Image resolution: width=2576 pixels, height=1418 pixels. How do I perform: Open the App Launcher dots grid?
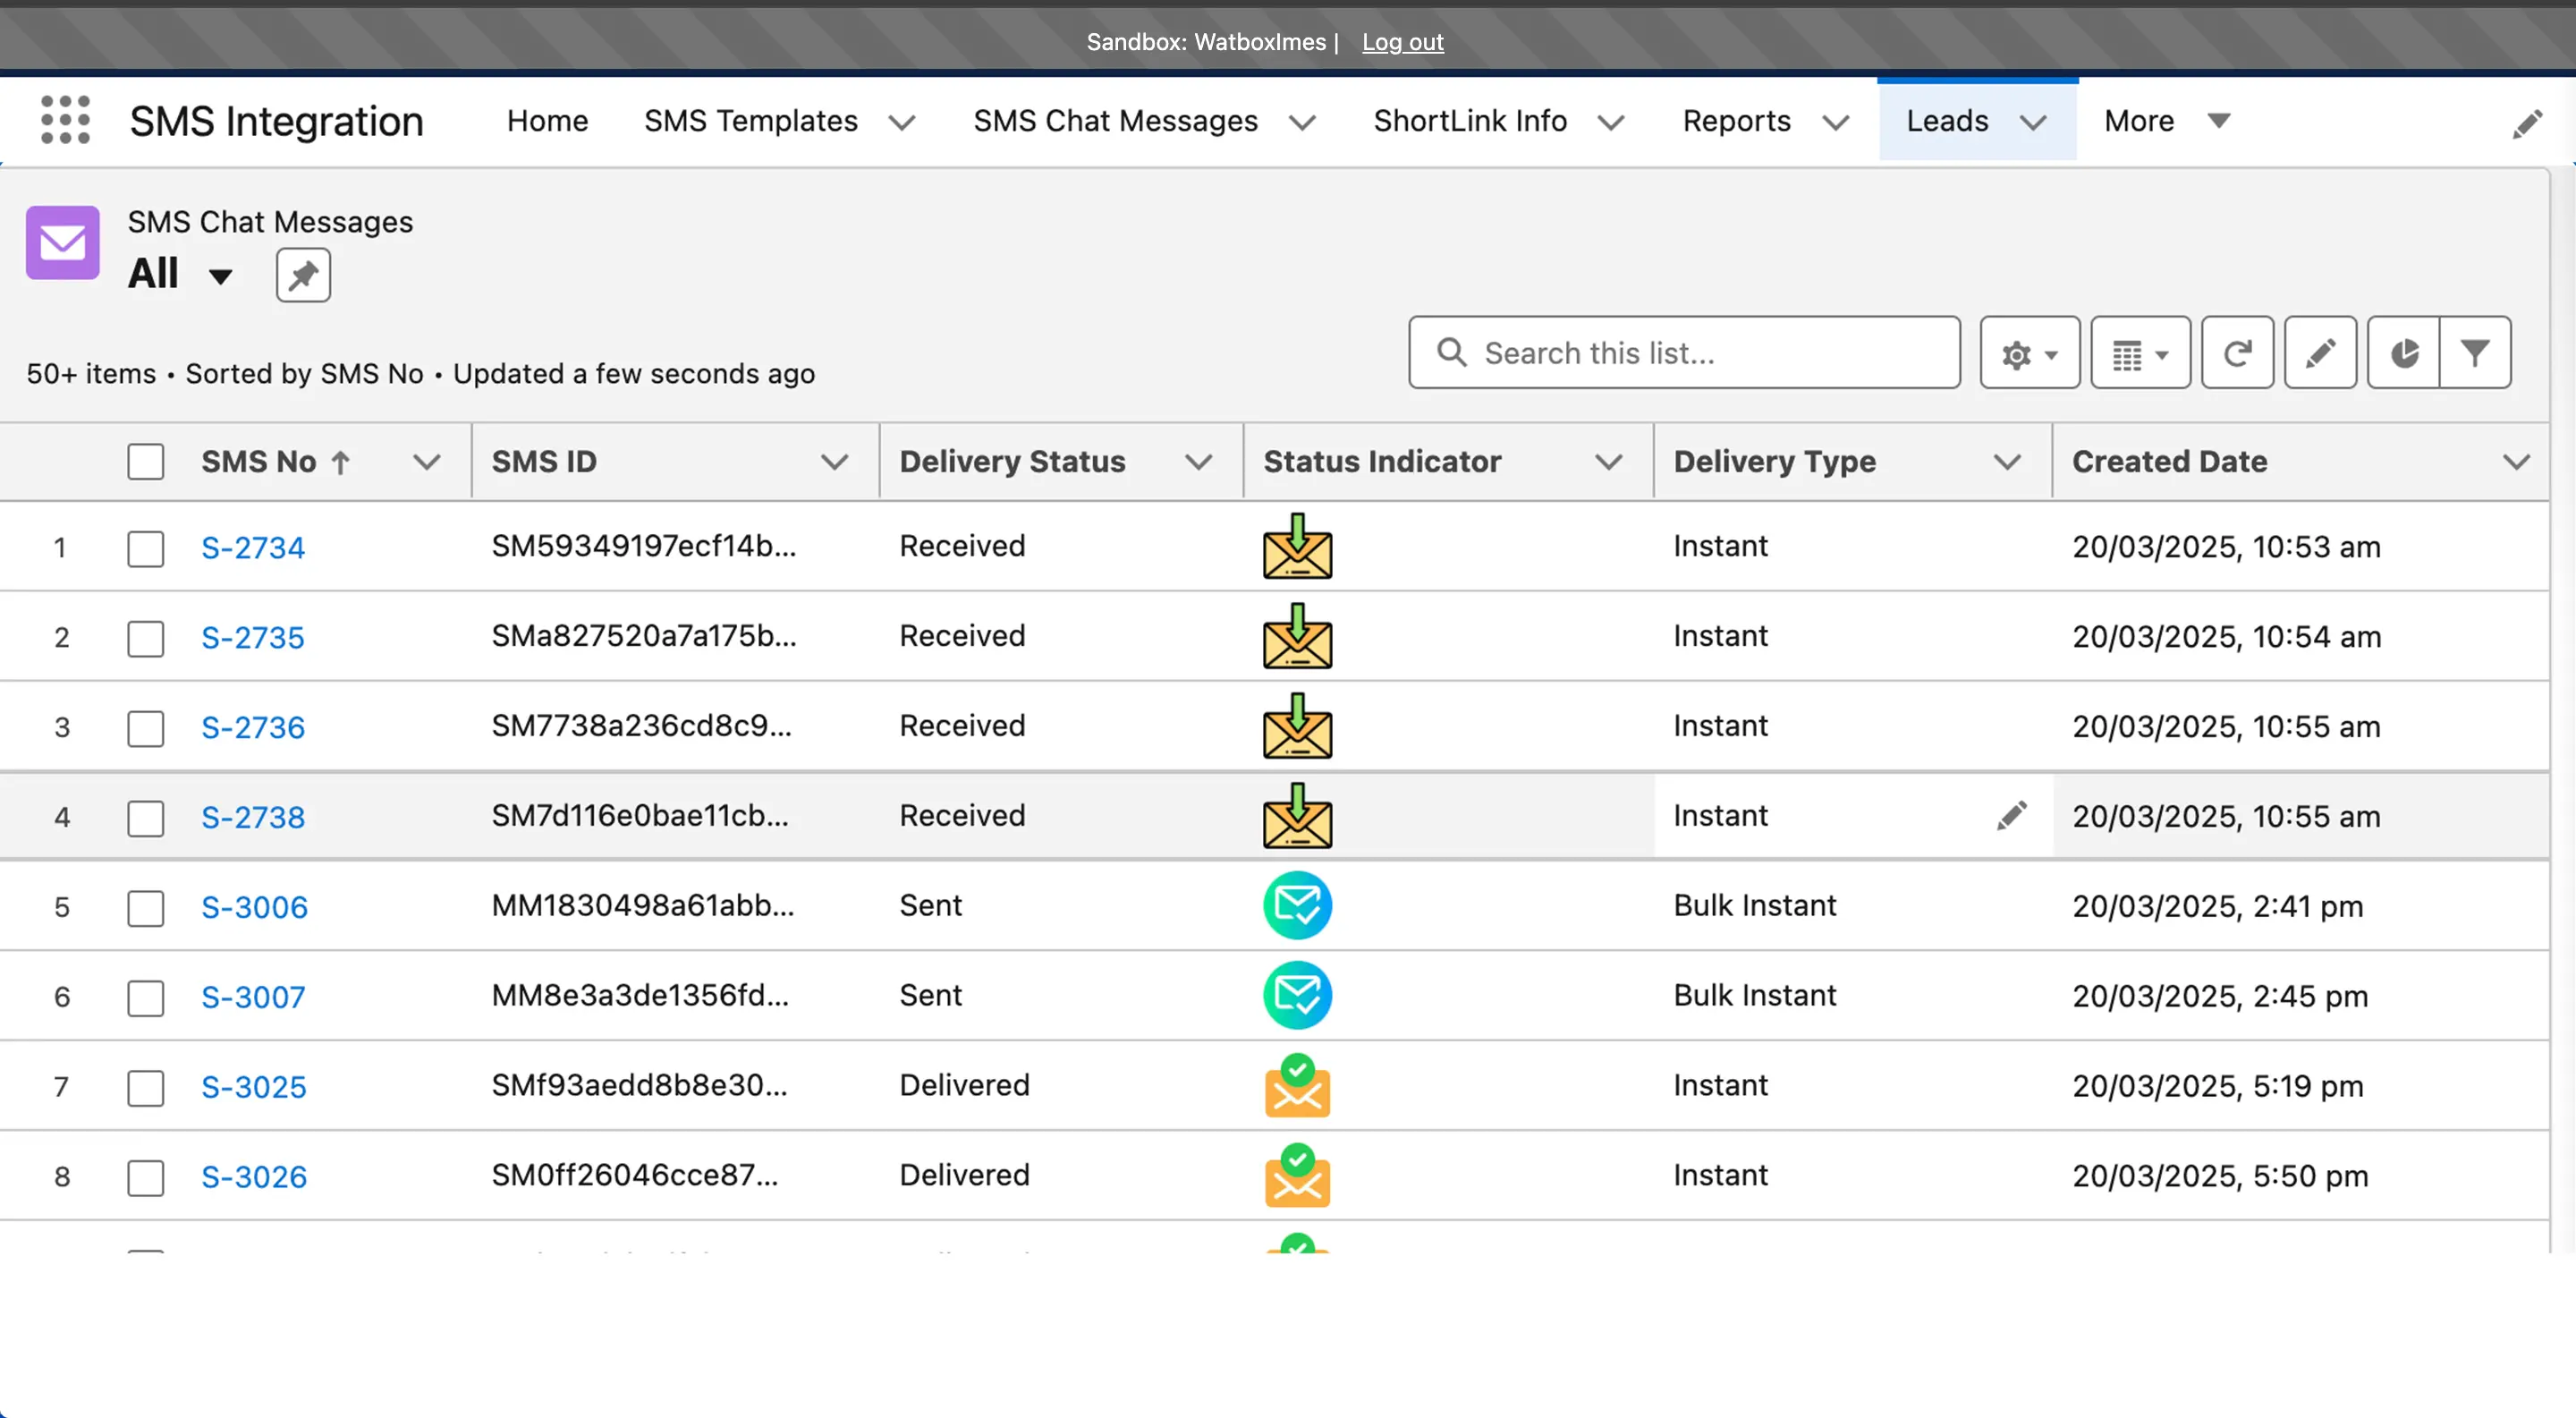(x=65, y=120)
